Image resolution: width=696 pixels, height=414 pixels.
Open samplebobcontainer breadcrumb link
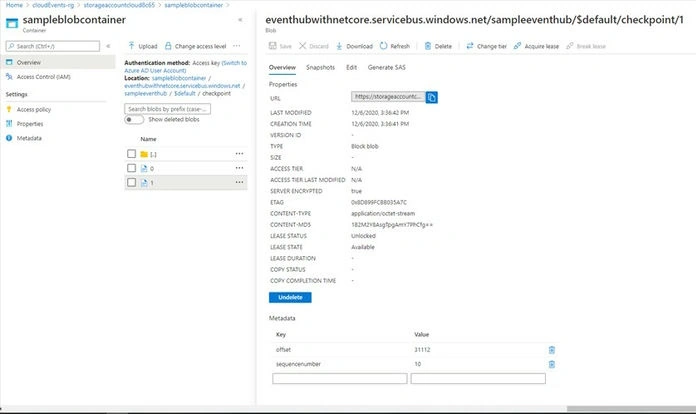194,5
